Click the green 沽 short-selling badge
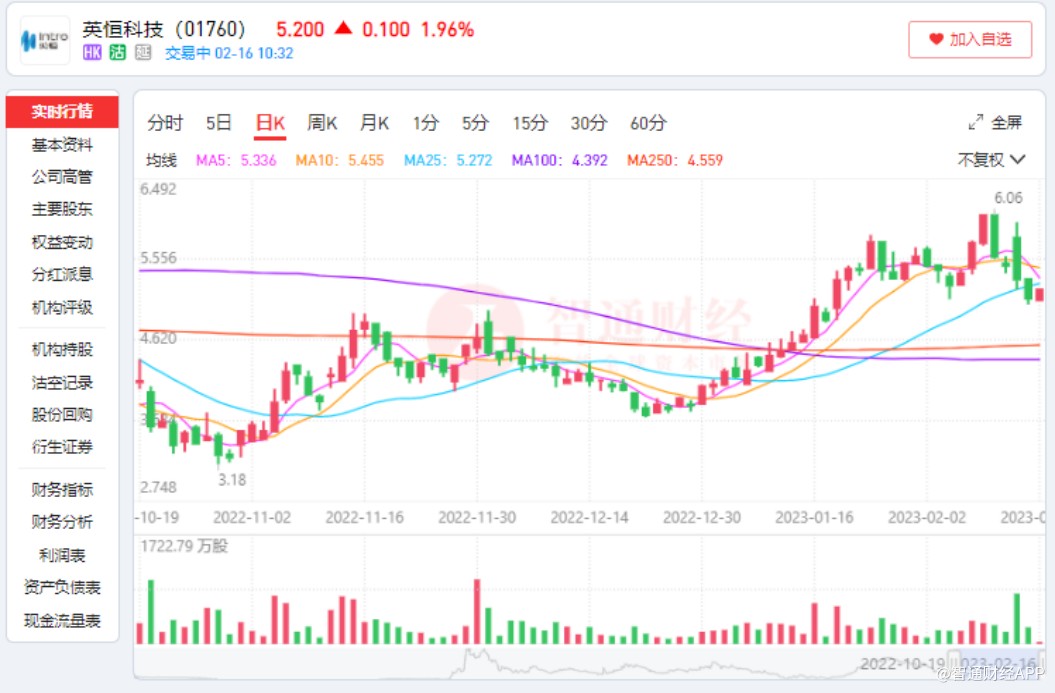The image size is (1055, 693). tap(117, 53)
